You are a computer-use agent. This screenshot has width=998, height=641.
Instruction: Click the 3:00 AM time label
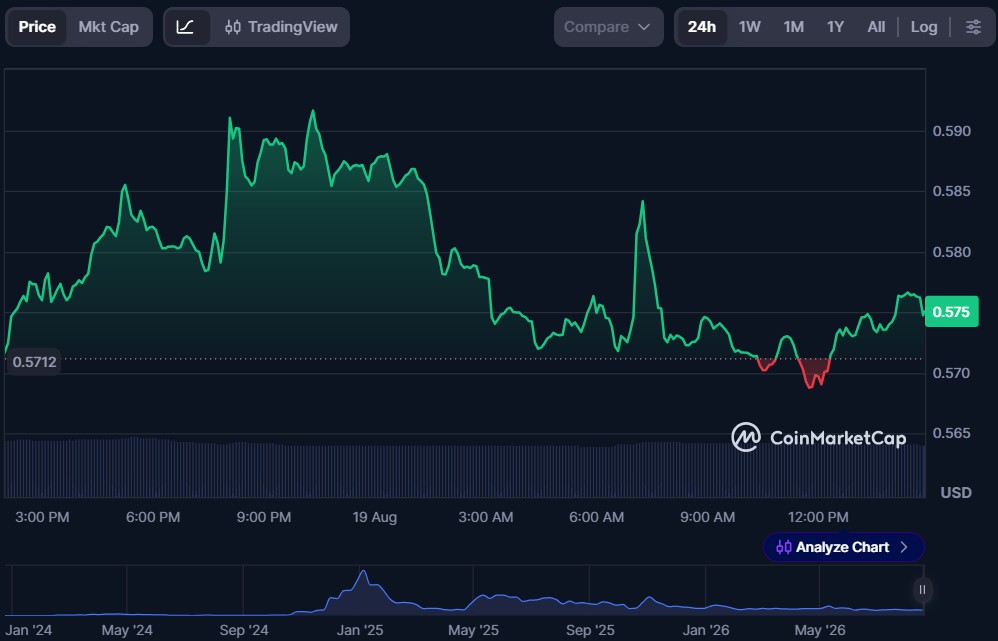click(x=486, y=517)
